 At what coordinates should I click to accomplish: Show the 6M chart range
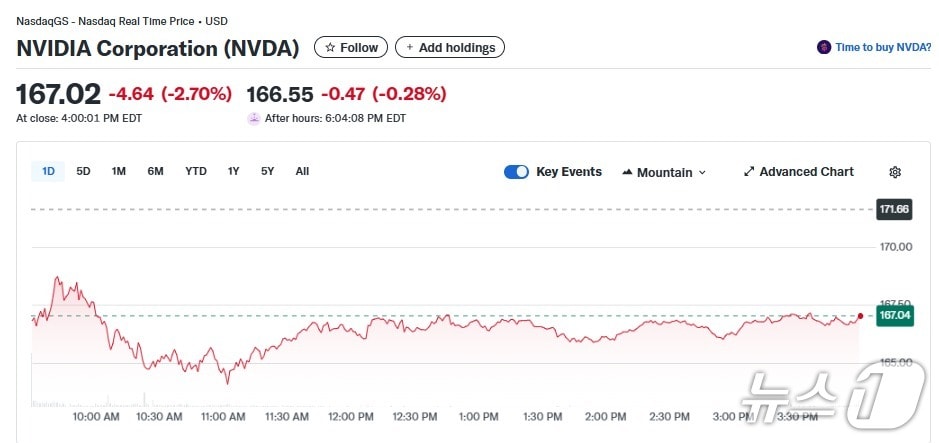155,171
